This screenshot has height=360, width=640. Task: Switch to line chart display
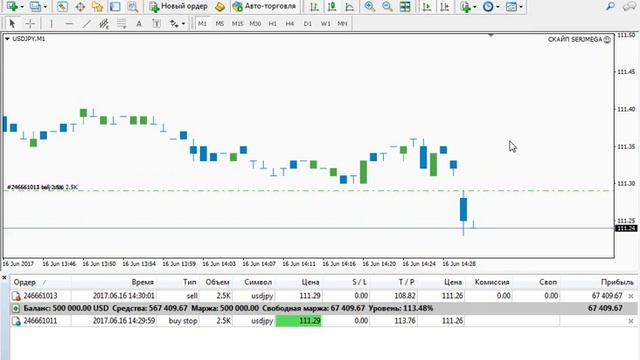pos(349,7)
